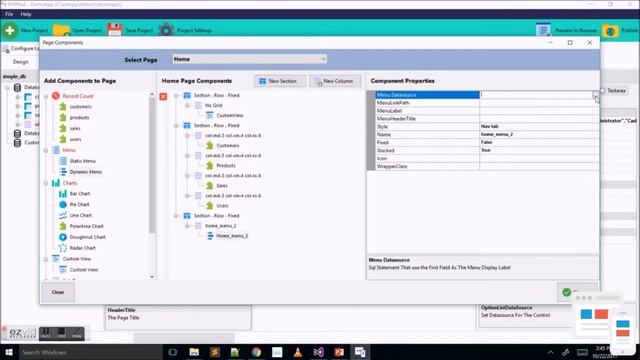This screenshot has width=640, height=360.
Task: Open the Help menu
Action: click(x=26, y=14)
